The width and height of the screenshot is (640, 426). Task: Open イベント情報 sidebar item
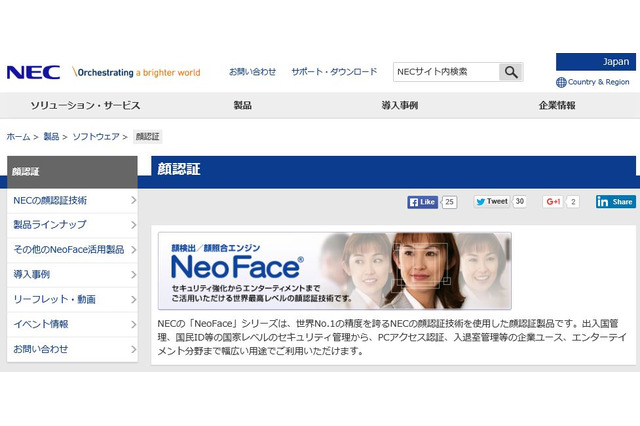coord(72,324)
